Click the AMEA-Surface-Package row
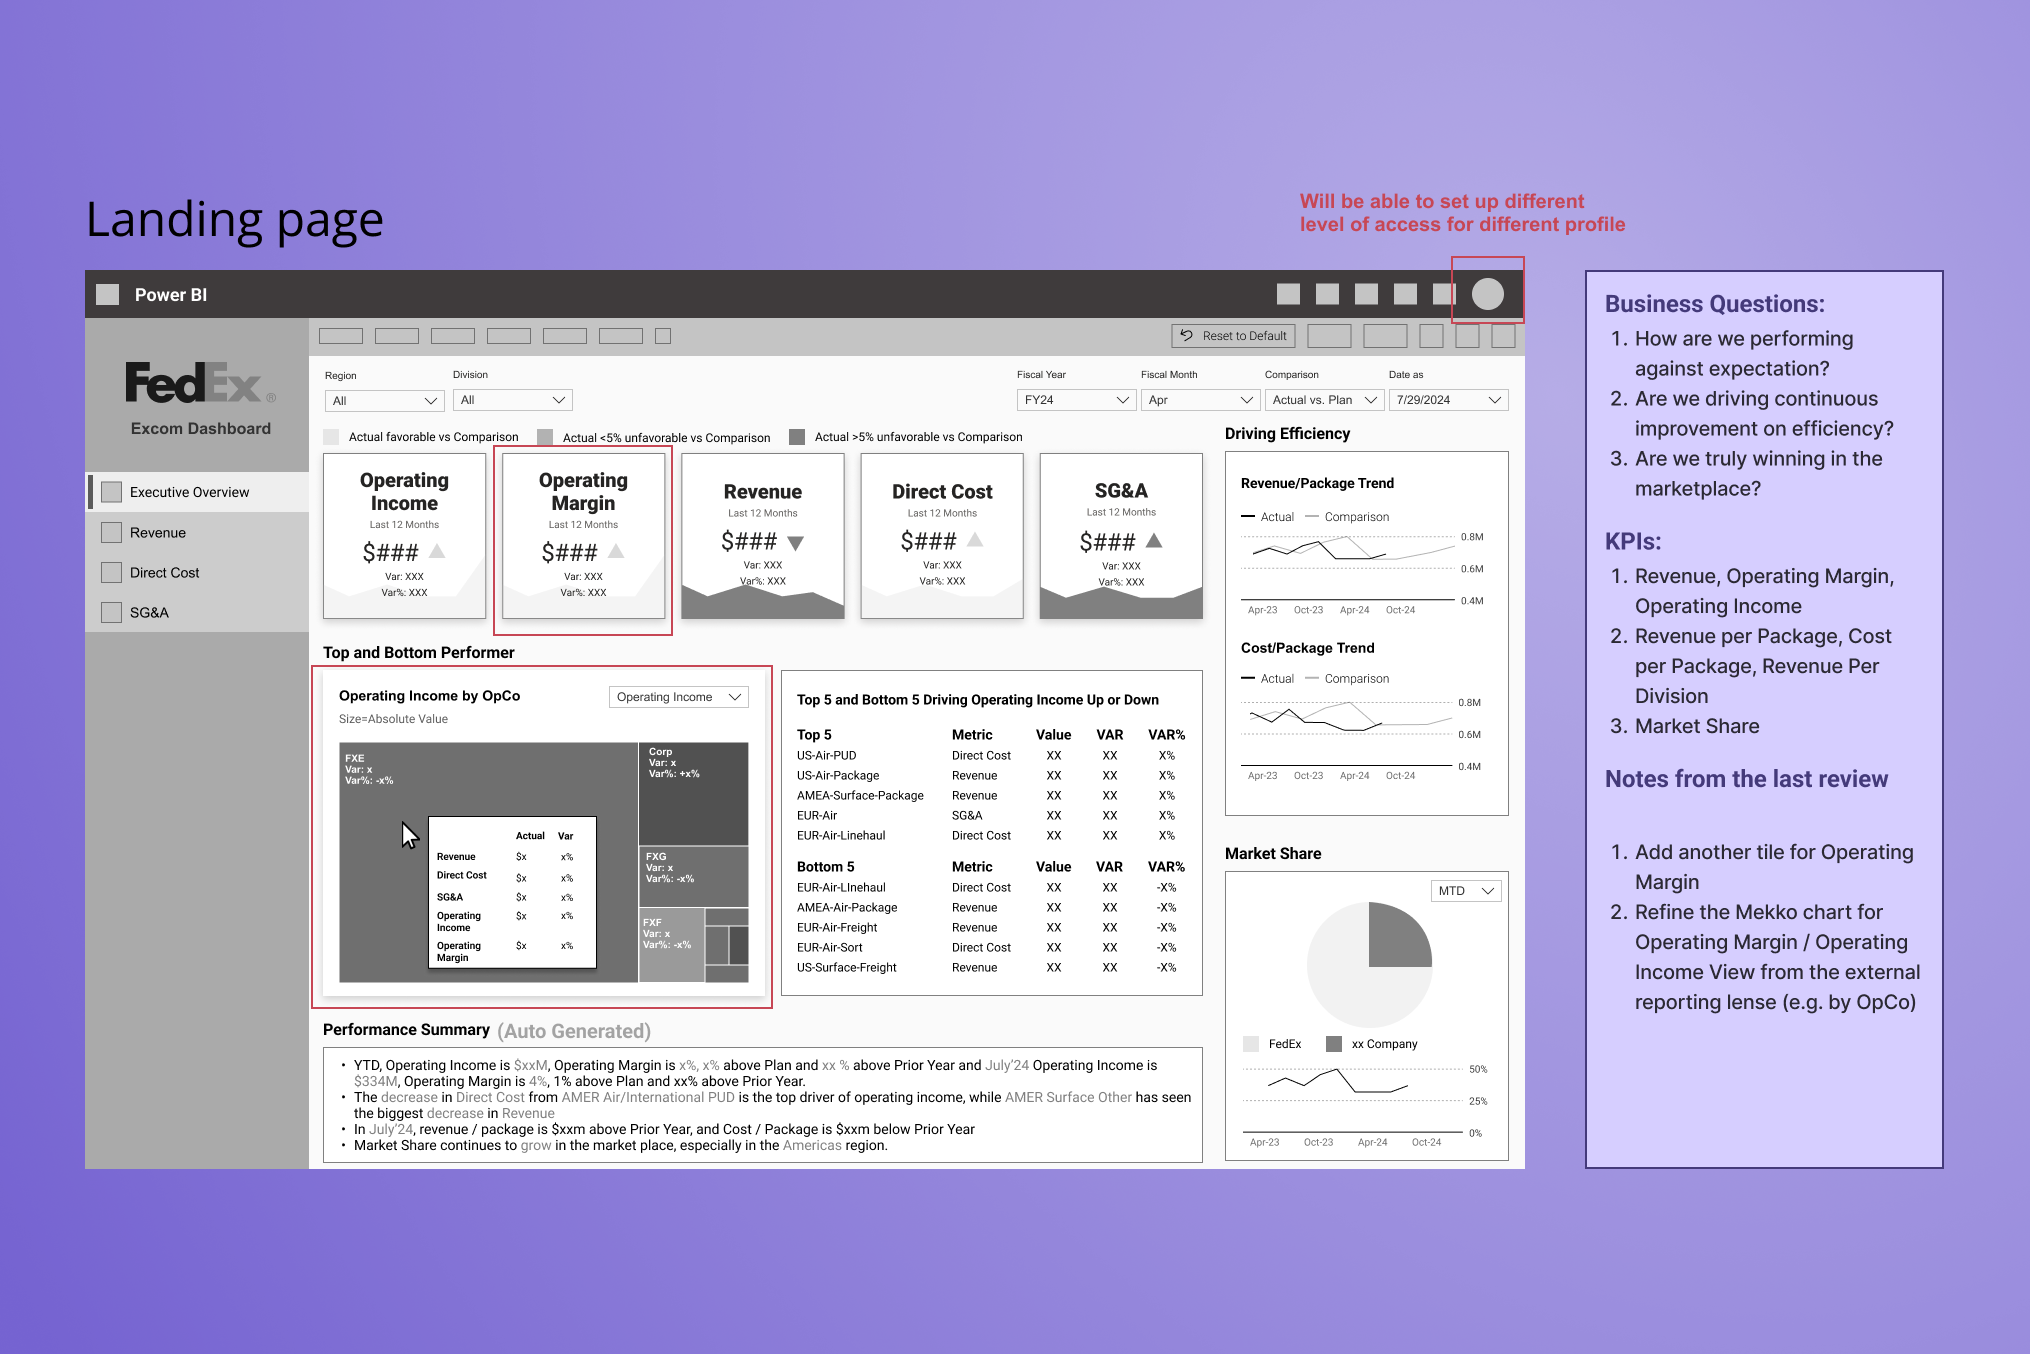This screenshot has width=2030, height=1354. [991, 796]
